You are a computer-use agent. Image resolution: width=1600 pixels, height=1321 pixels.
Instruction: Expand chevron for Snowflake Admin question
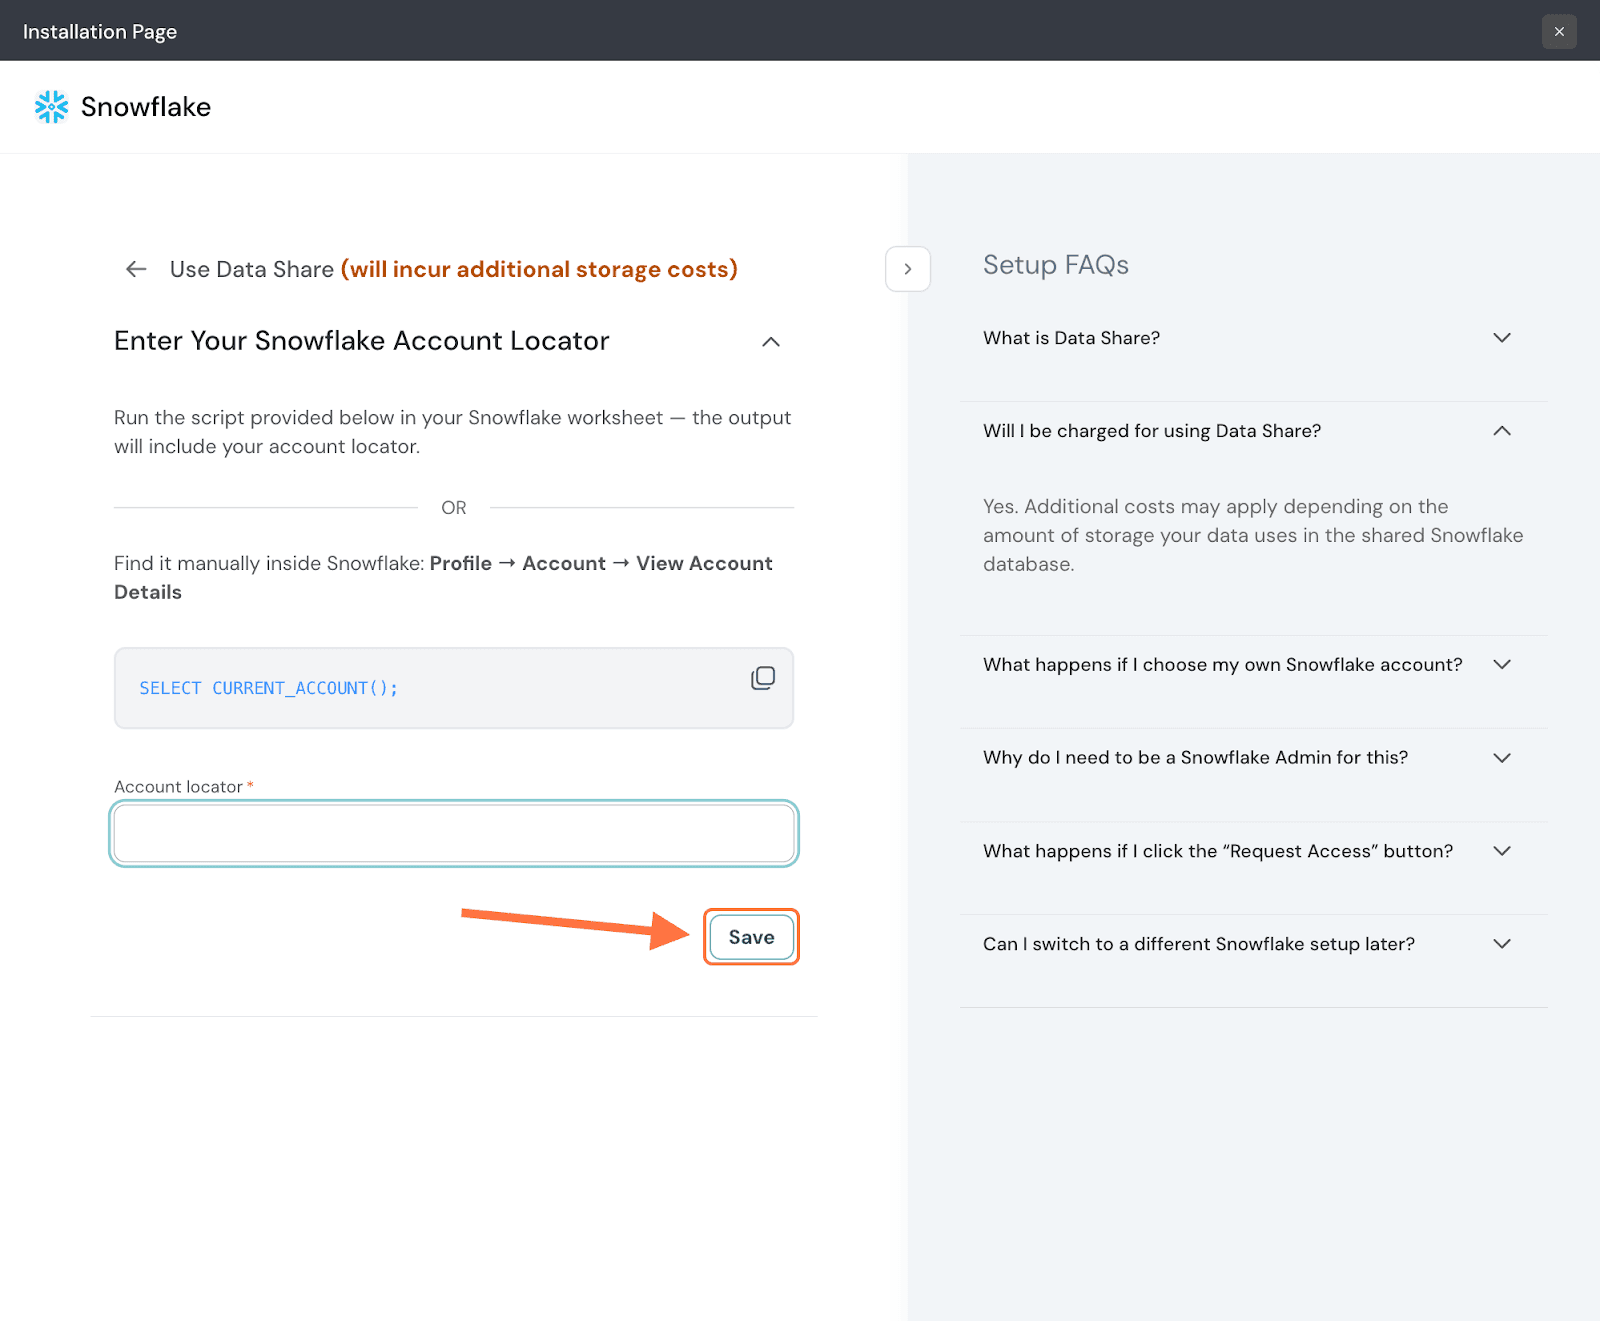pyautogui.click(x=1501, y=758)
